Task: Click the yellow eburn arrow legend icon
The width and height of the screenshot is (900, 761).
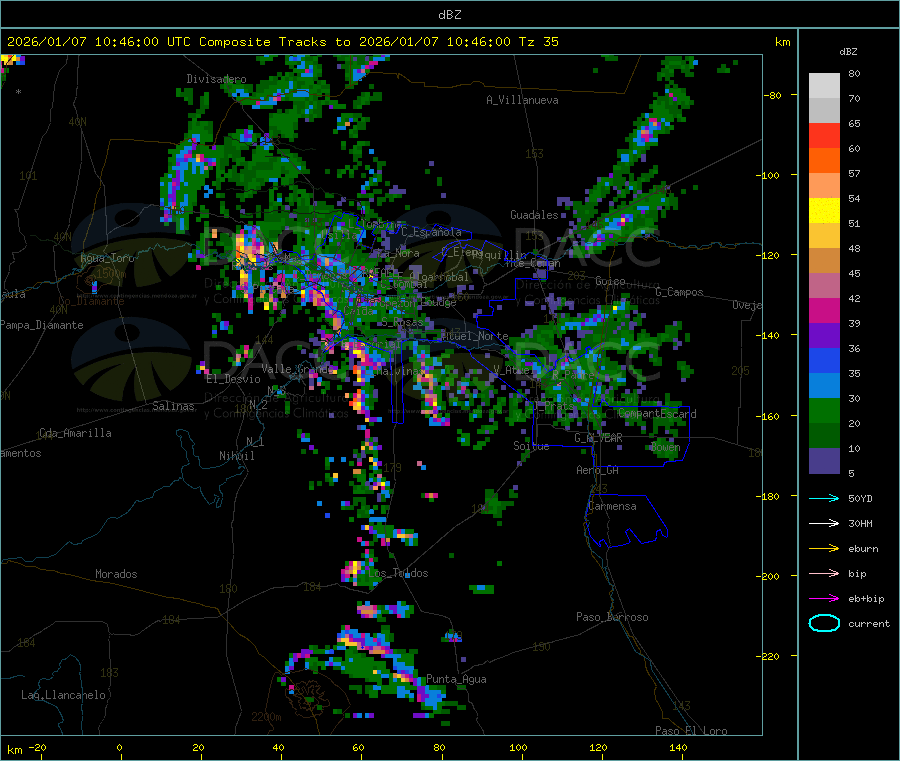Action: point(824,549)
